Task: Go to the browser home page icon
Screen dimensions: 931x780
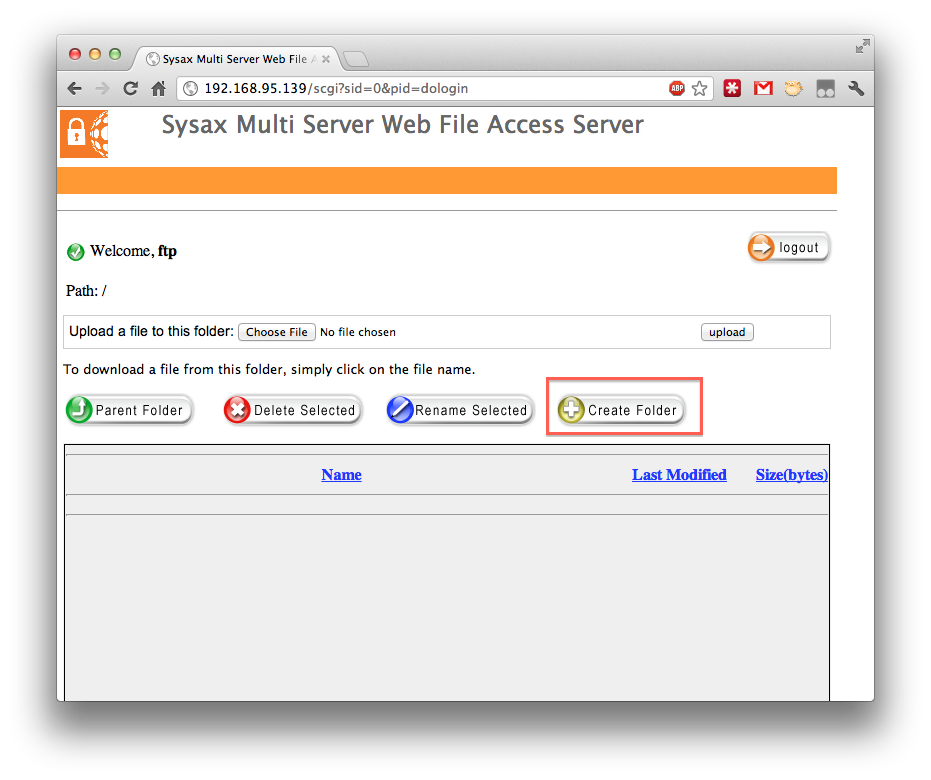Action: [158, 89]
